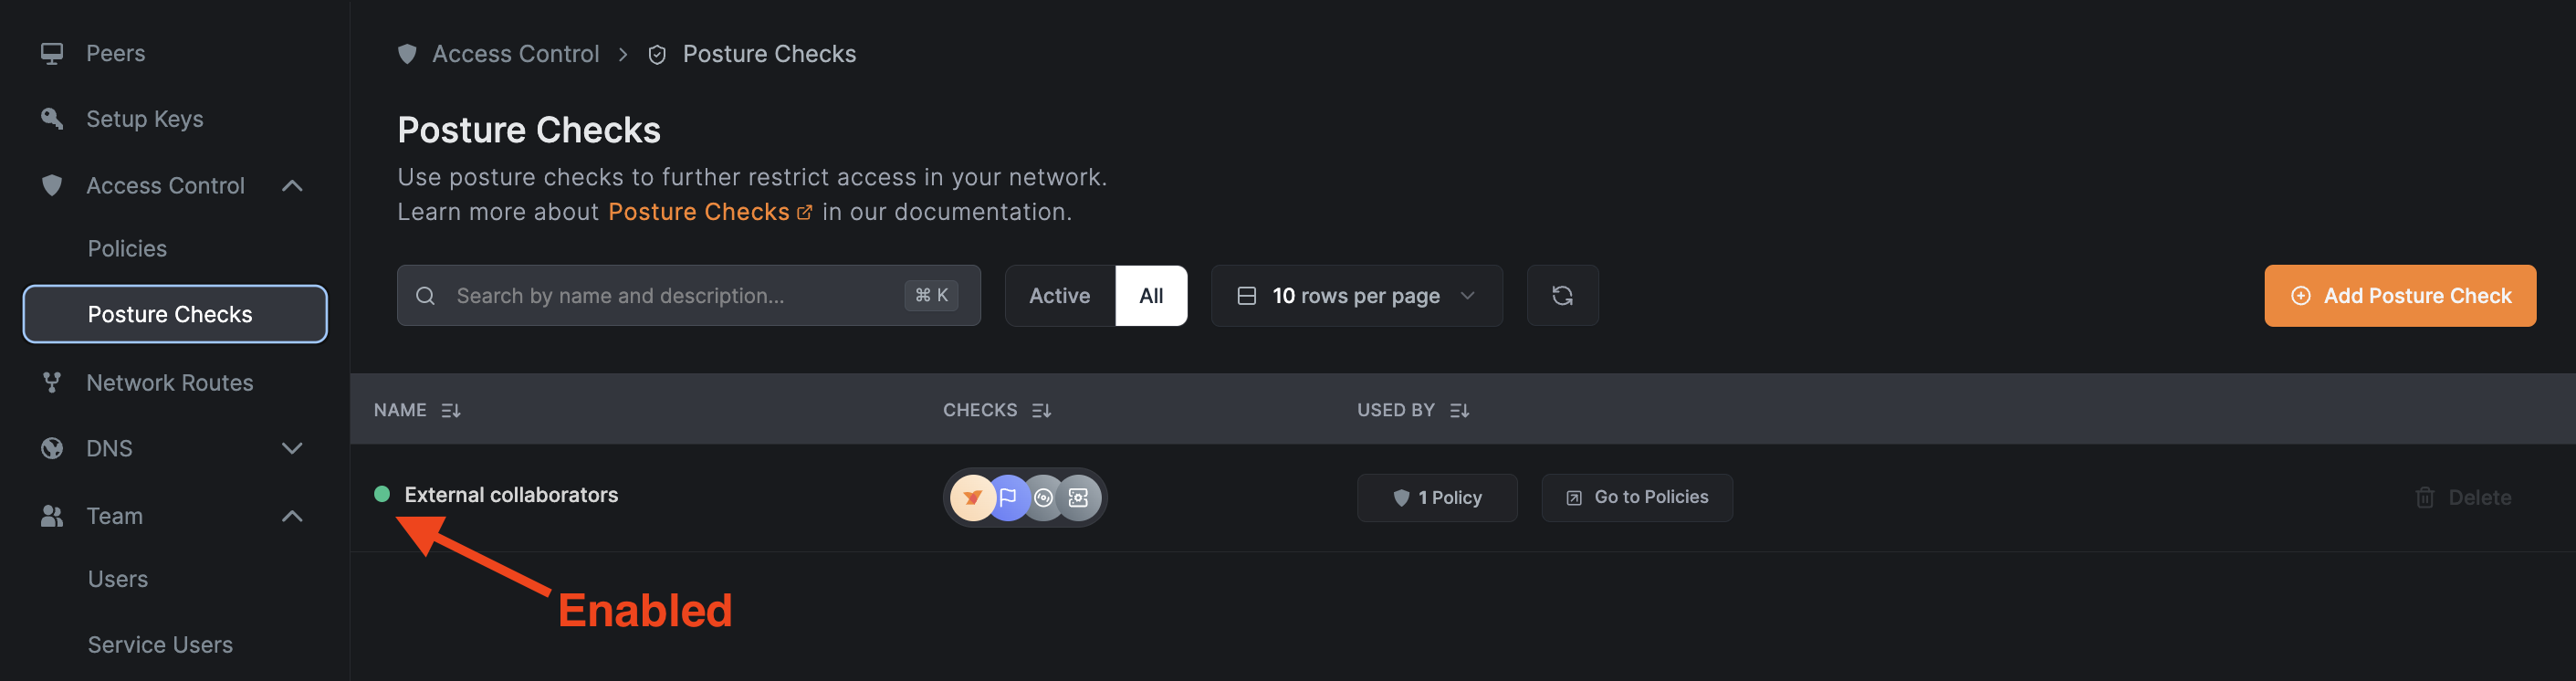Open the geo-location flag check icon

click(x=1007, y=497)
